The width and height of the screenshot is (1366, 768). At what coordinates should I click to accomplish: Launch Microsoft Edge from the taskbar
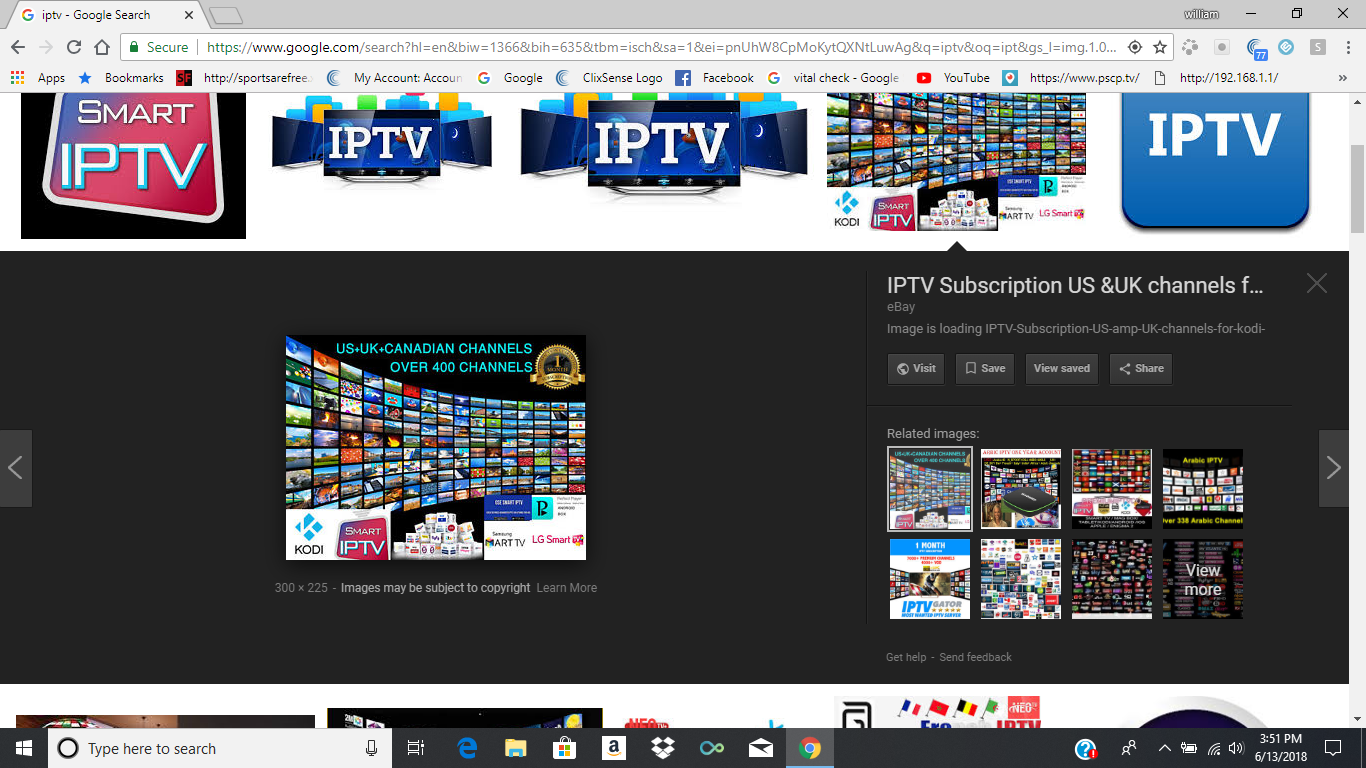click(x=467, y=748)
